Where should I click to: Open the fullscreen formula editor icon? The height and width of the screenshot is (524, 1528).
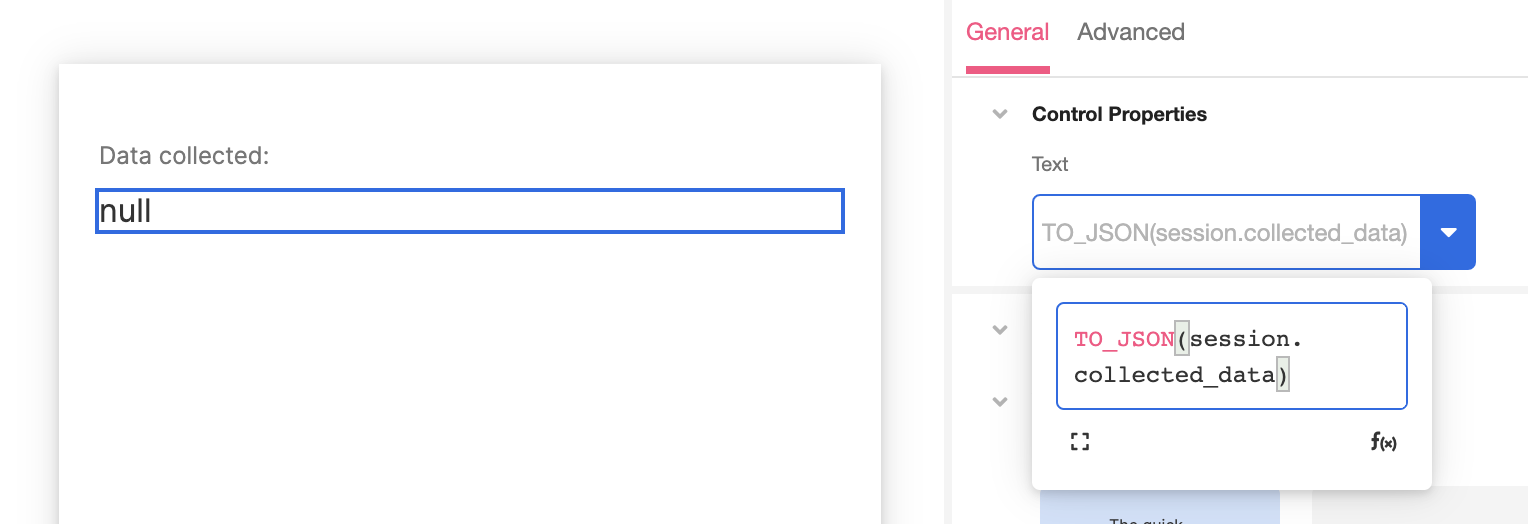pos(1079,442)
